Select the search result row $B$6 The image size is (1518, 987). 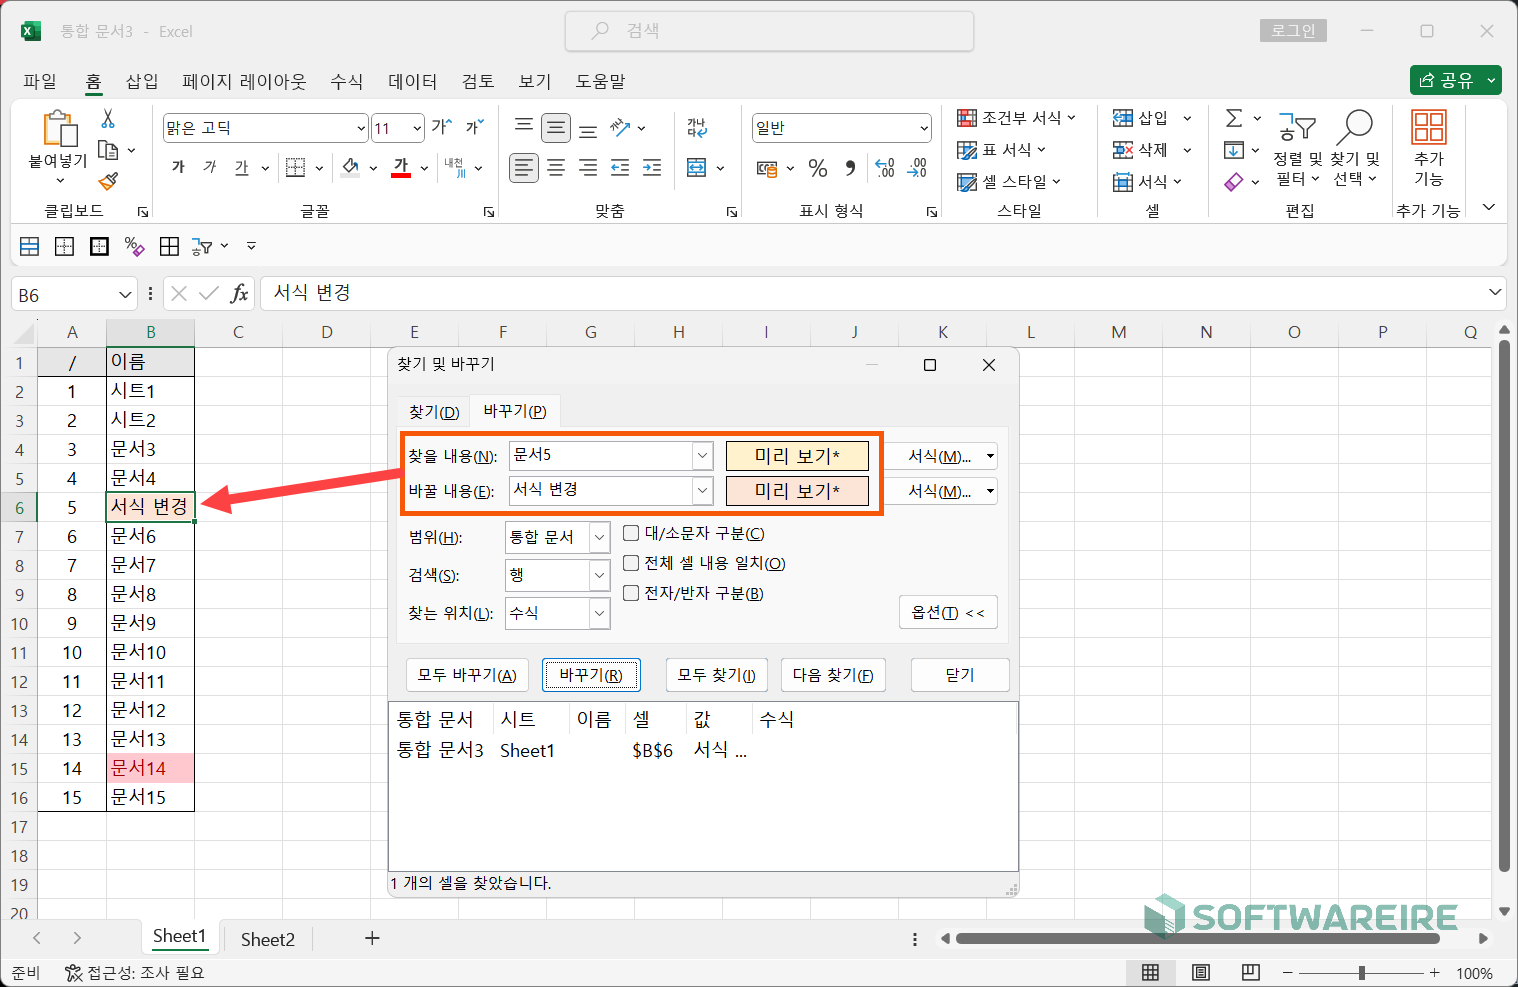(703, 750)
